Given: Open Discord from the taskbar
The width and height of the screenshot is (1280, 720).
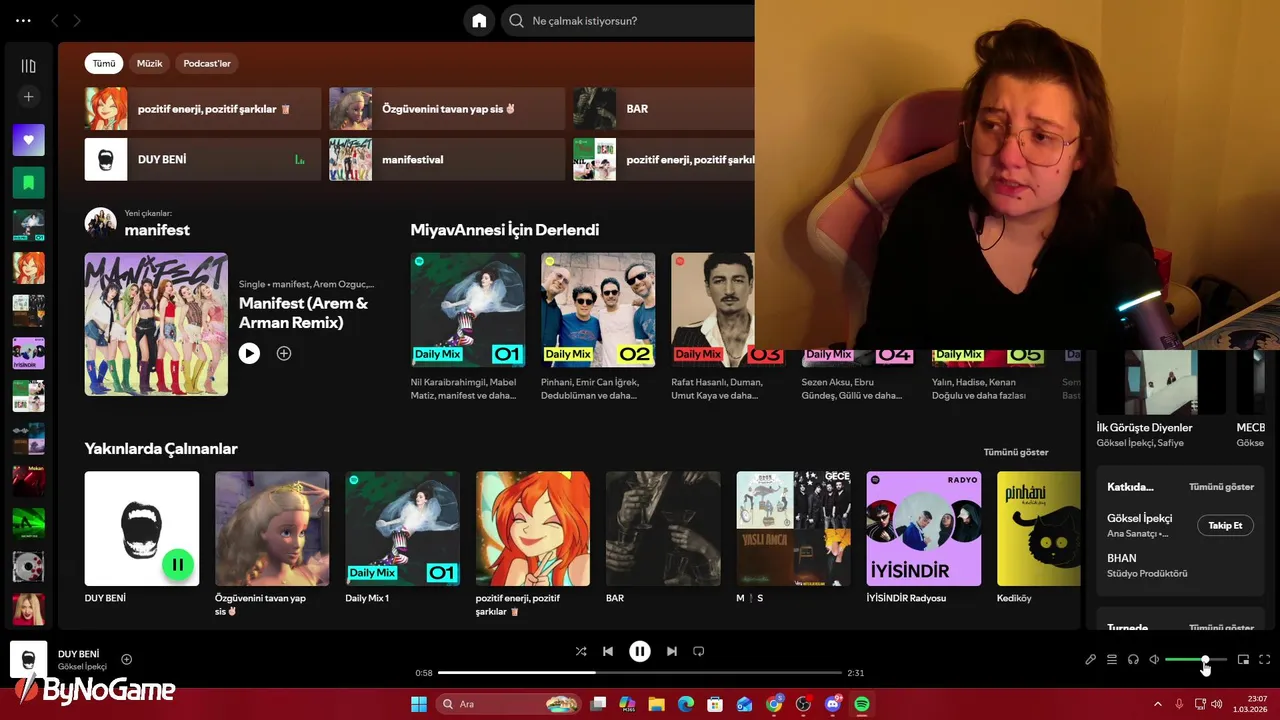Looking at the screenshot, I should click(x=833, y=704).
